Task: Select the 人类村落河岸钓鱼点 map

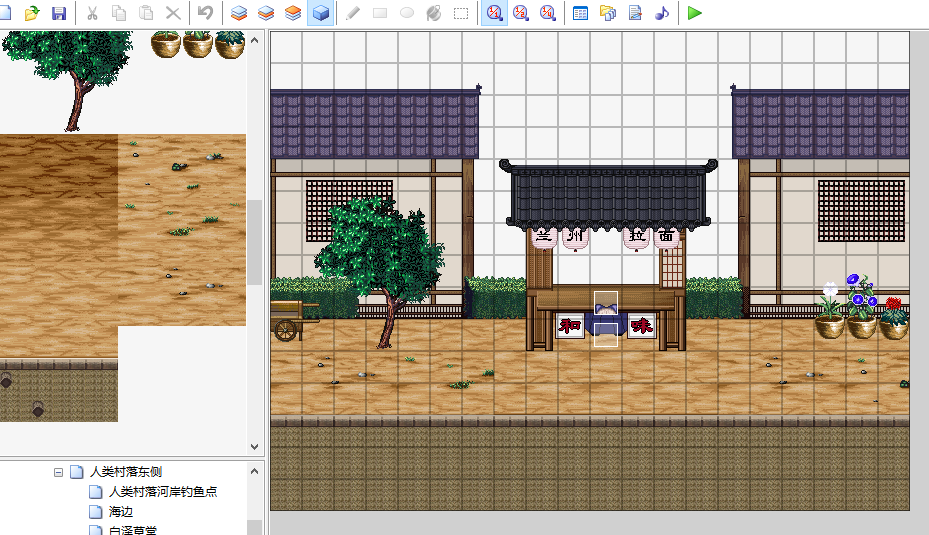Action: point(163,492)
